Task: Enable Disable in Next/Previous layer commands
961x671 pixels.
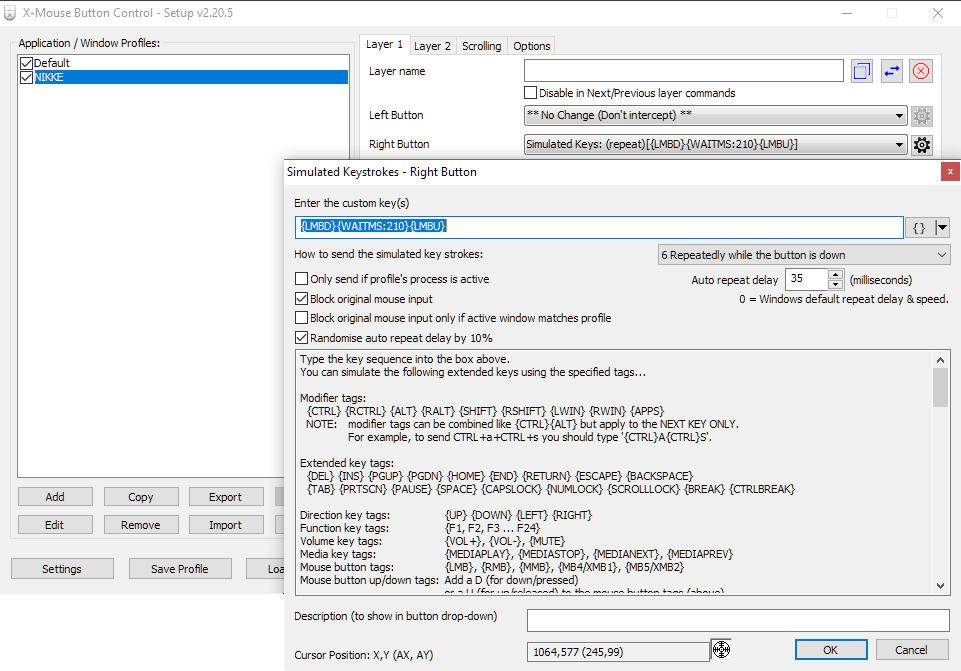Action: click(x=530, y=93)
